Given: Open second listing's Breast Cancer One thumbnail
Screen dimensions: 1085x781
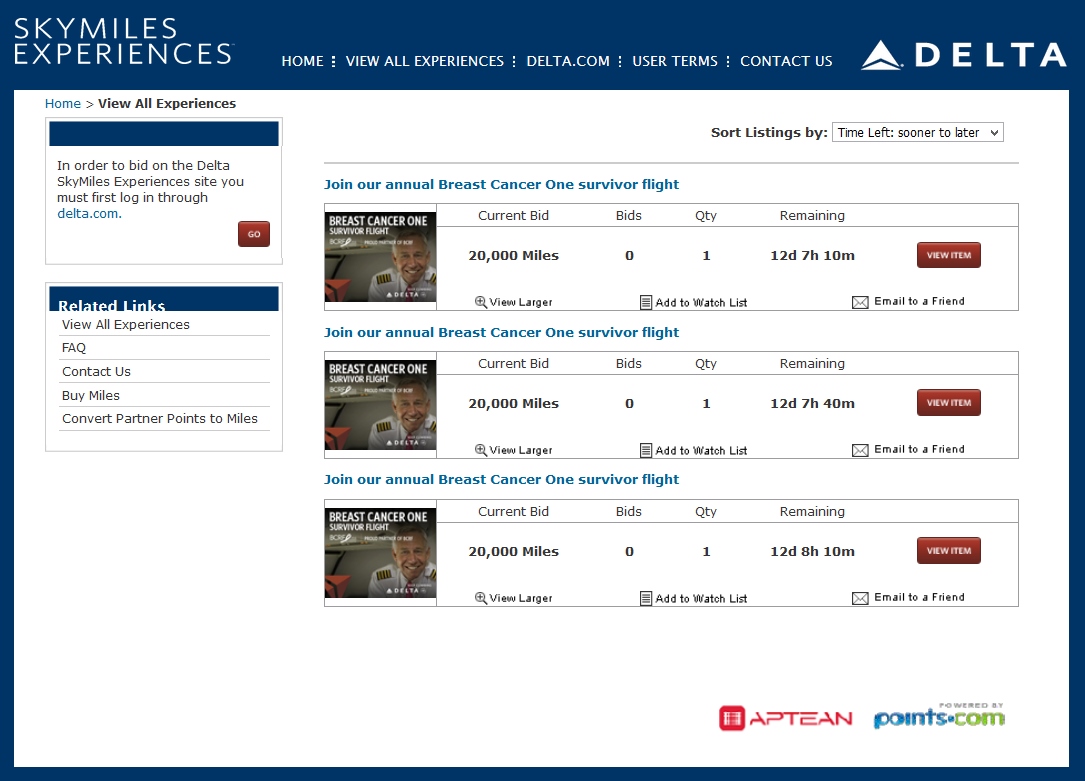Looking at the screenshot, I should (380, 404).
